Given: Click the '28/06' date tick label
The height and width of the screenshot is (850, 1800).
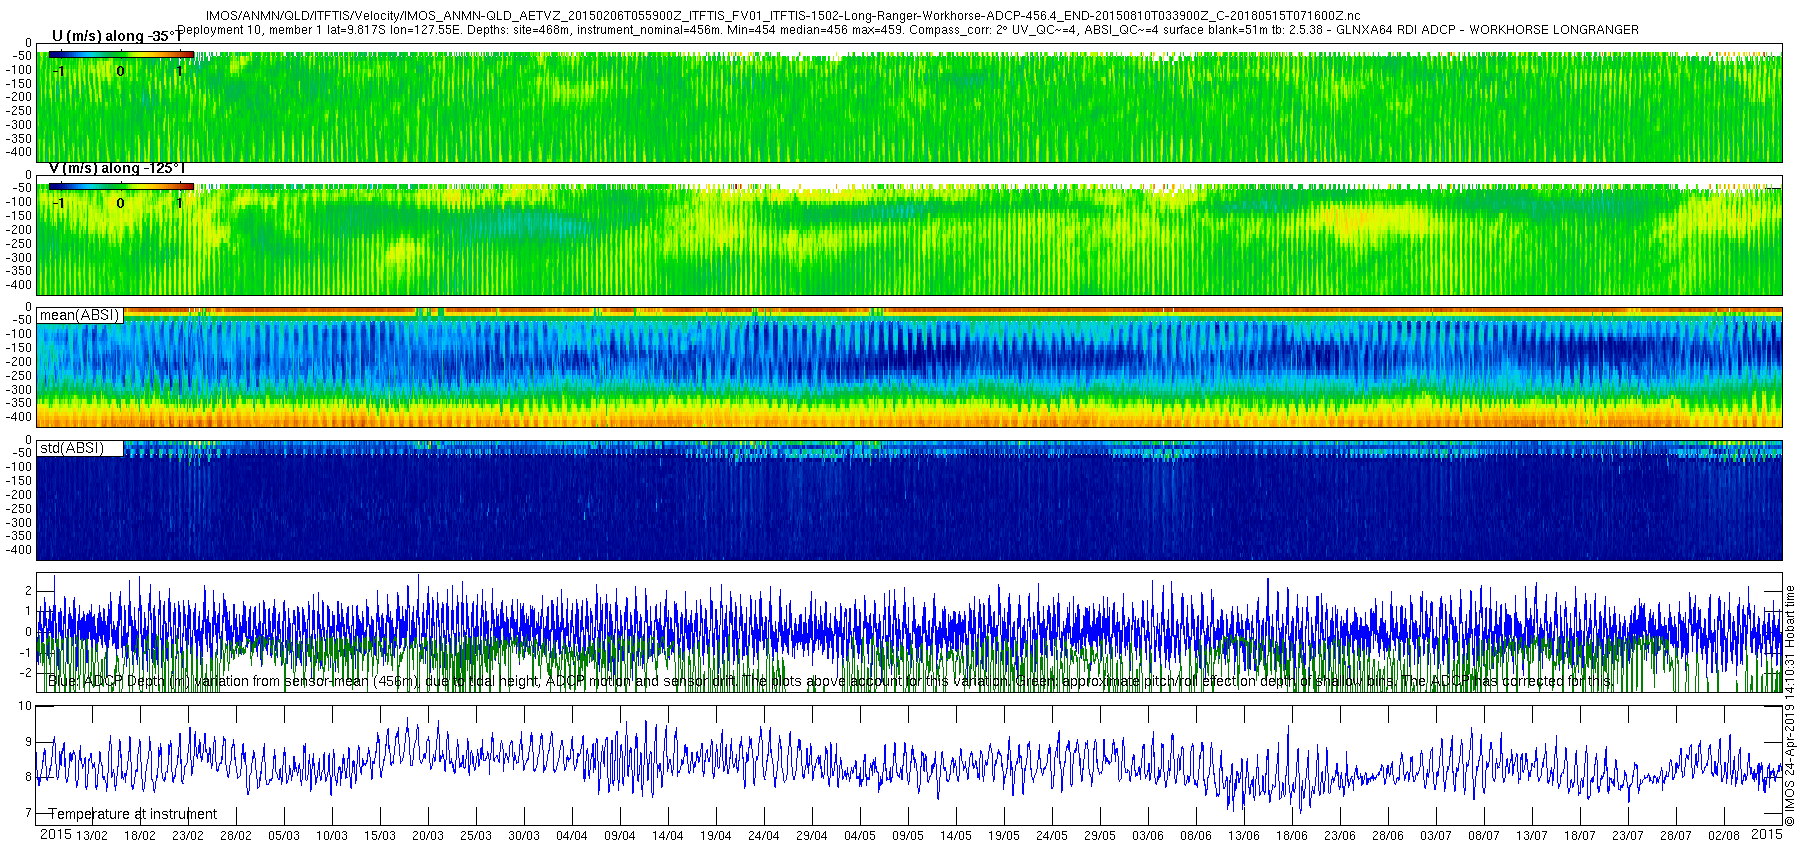Looking at the screenshot, I should [1387, 836].
